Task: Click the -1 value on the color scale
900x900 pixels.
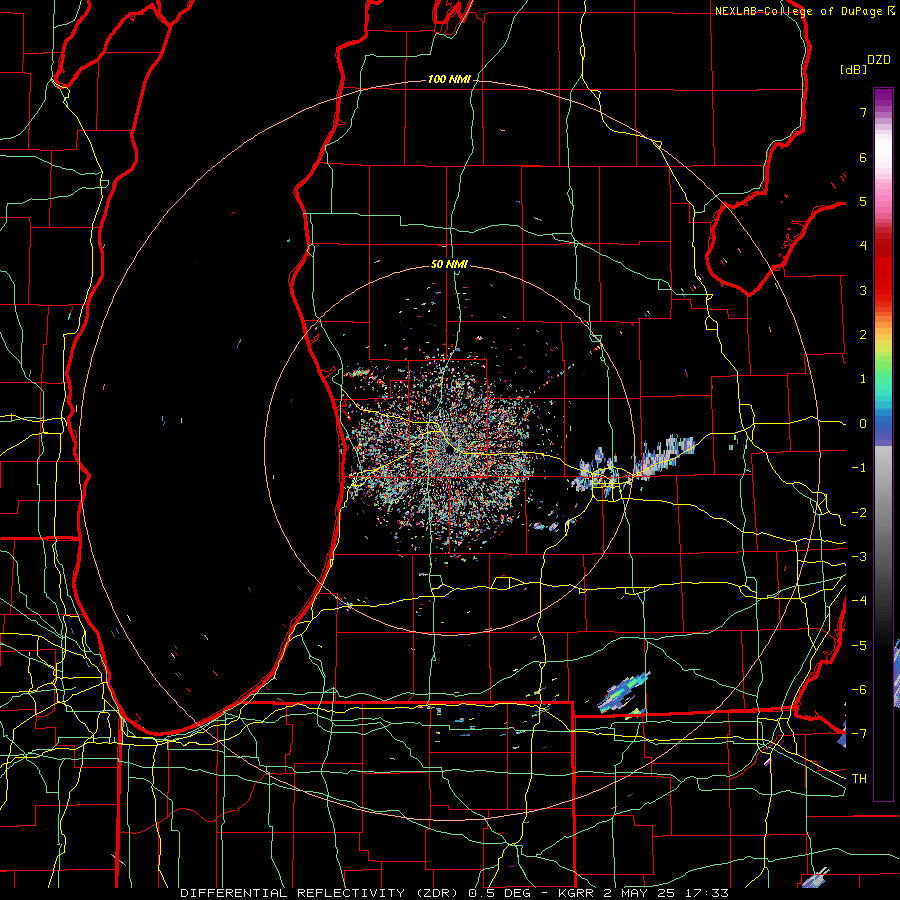Action: click(x=859, y=468)
